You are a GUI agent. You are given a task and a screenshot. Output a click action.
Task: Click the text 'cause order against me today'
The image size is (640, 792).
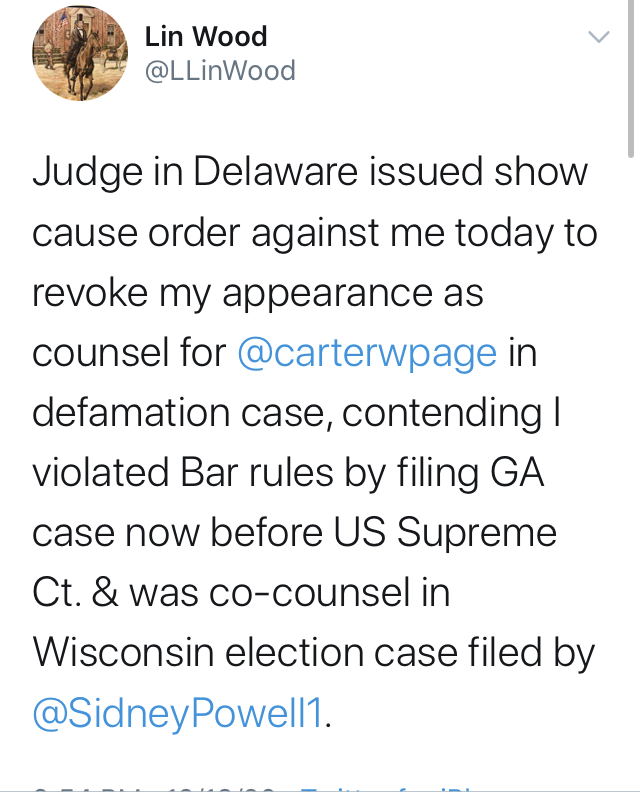tap(293, 233)
